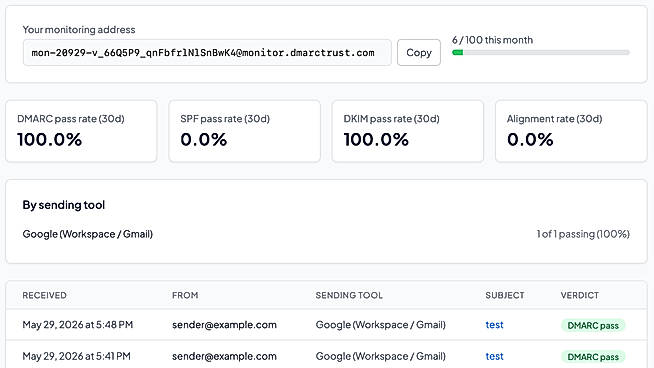Click sending tool cell in the 5:41 PM row
The height and width of the screenshot is (368, 654).
[x=380, y=356]
